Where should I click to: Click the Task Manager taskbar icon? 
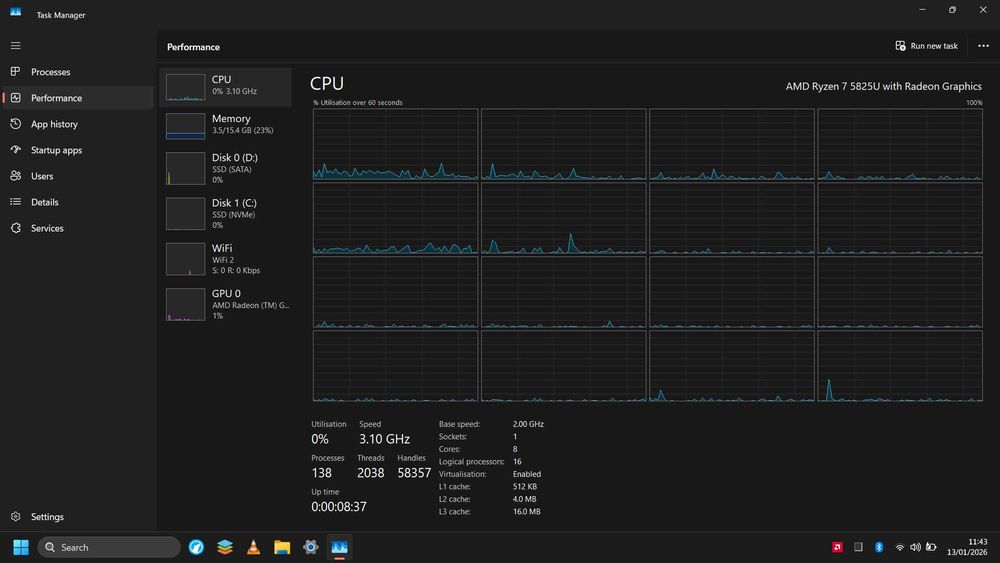339,547
